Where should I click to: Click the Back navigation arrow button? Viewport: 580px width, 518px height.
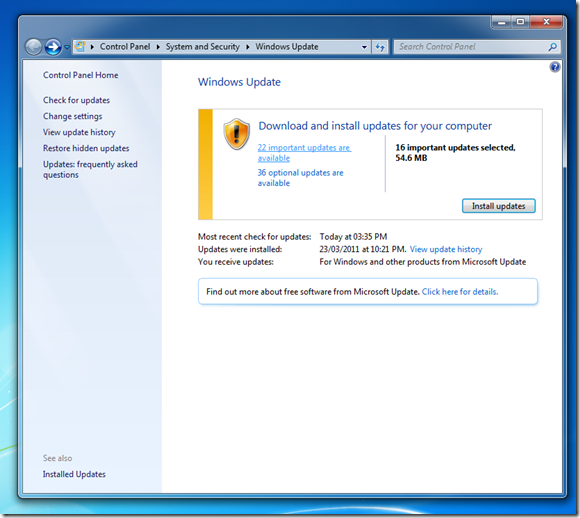[x=34, y=47]
